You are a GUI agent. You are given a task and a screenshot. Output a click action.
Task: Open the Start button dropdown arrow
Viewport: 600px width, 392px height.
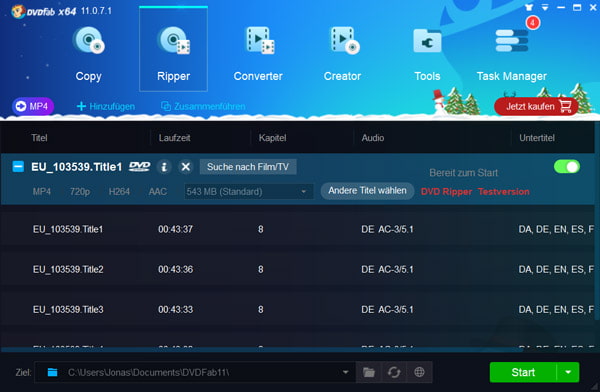pos(568,372)
